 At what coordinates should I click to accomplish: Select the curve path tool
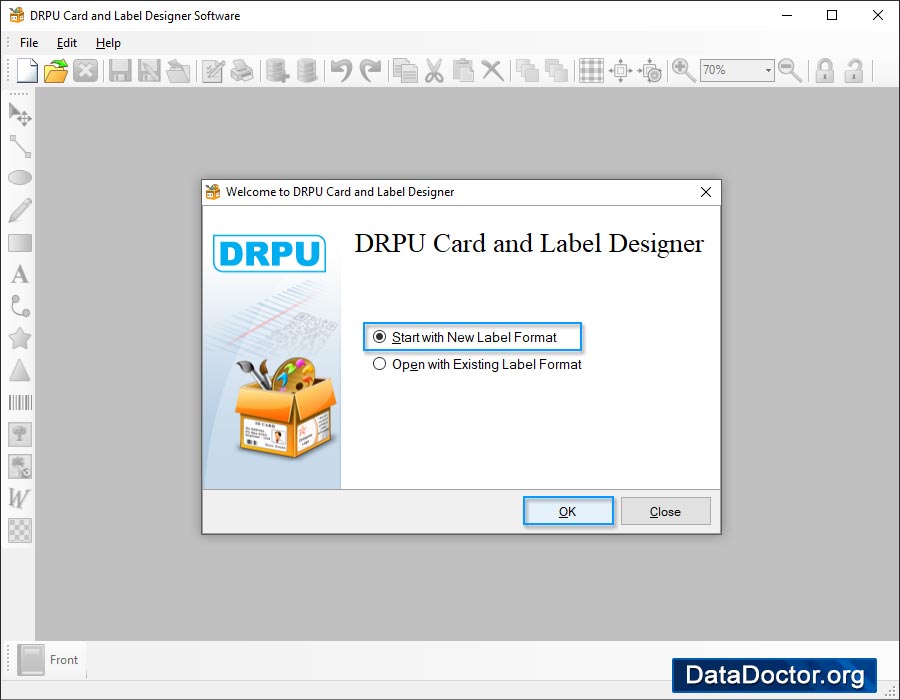pos(20,306)
